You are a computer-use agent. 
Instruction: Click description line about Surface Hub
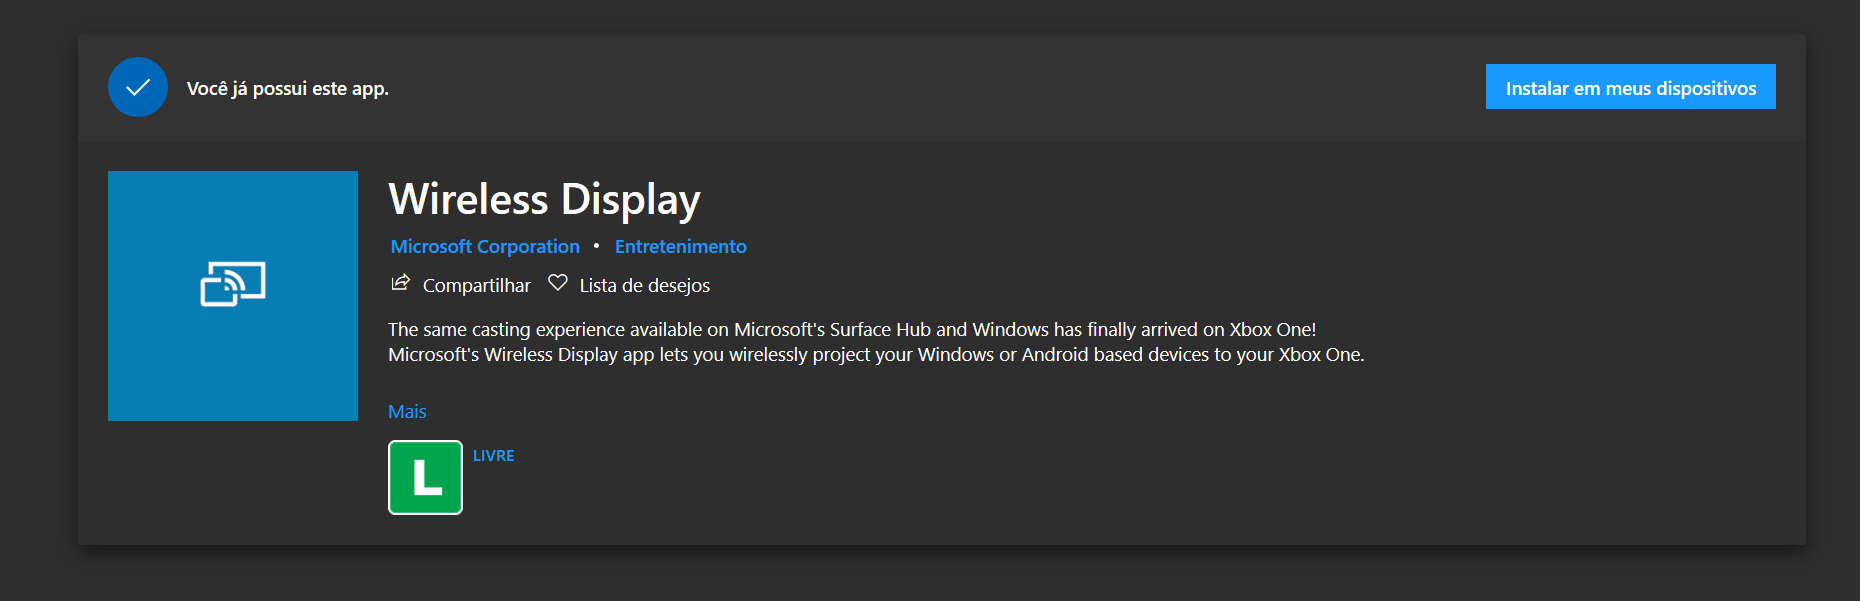[852, 329]
